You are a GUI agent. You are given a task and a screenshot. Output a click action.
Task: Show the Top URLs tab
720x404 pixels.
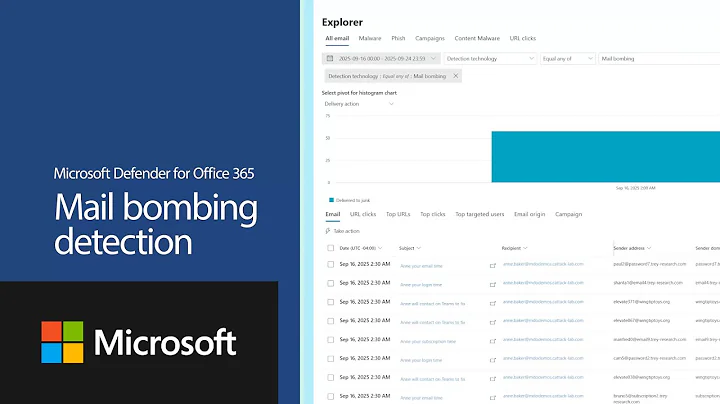[398, 214]
